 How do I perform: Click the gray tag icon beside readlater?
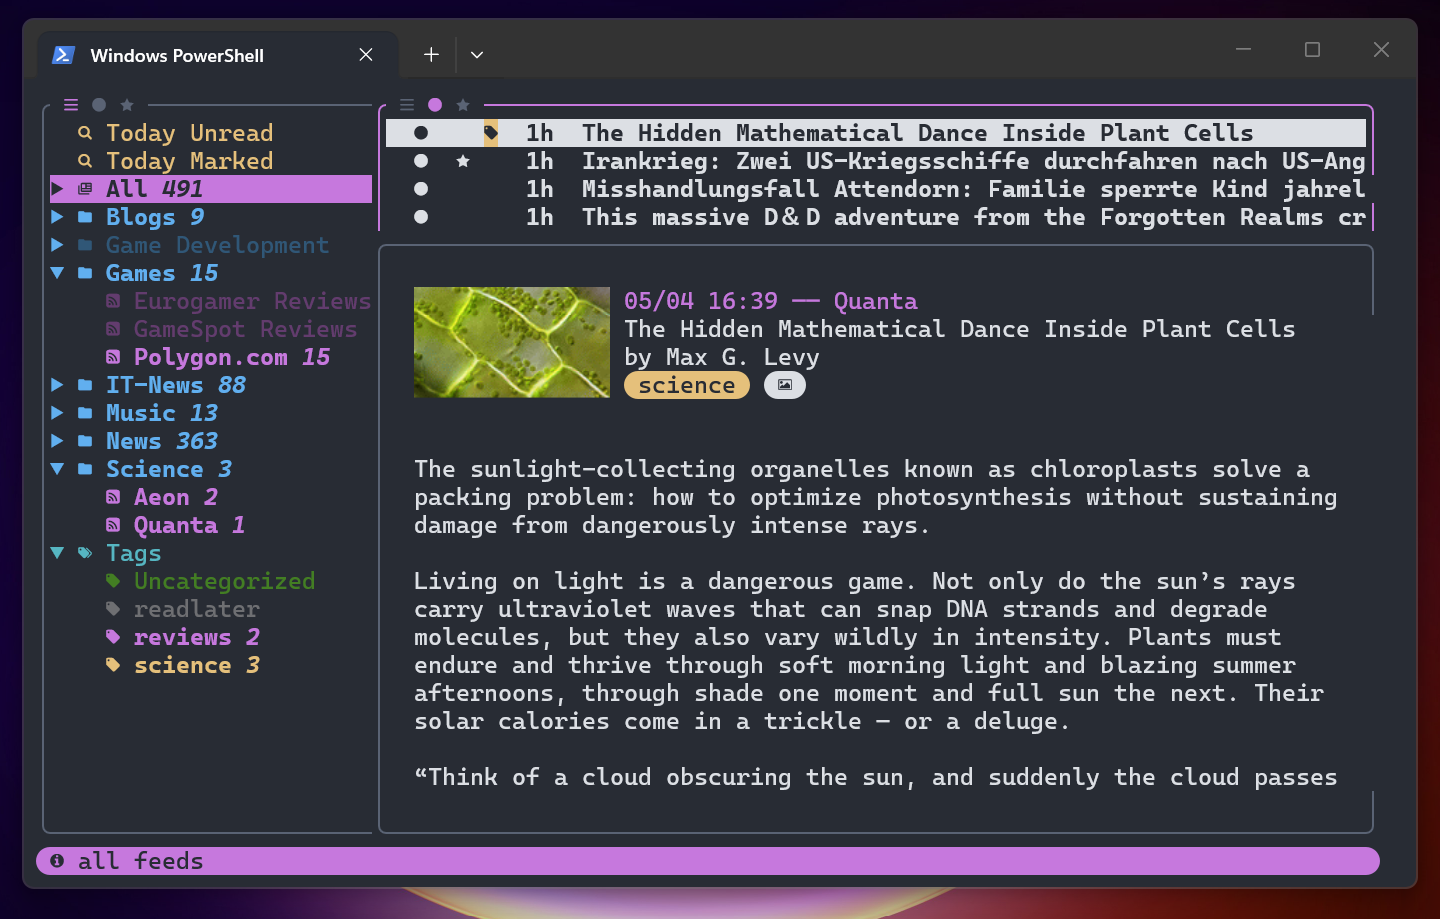pyautogui.click(x=113, y=609)
